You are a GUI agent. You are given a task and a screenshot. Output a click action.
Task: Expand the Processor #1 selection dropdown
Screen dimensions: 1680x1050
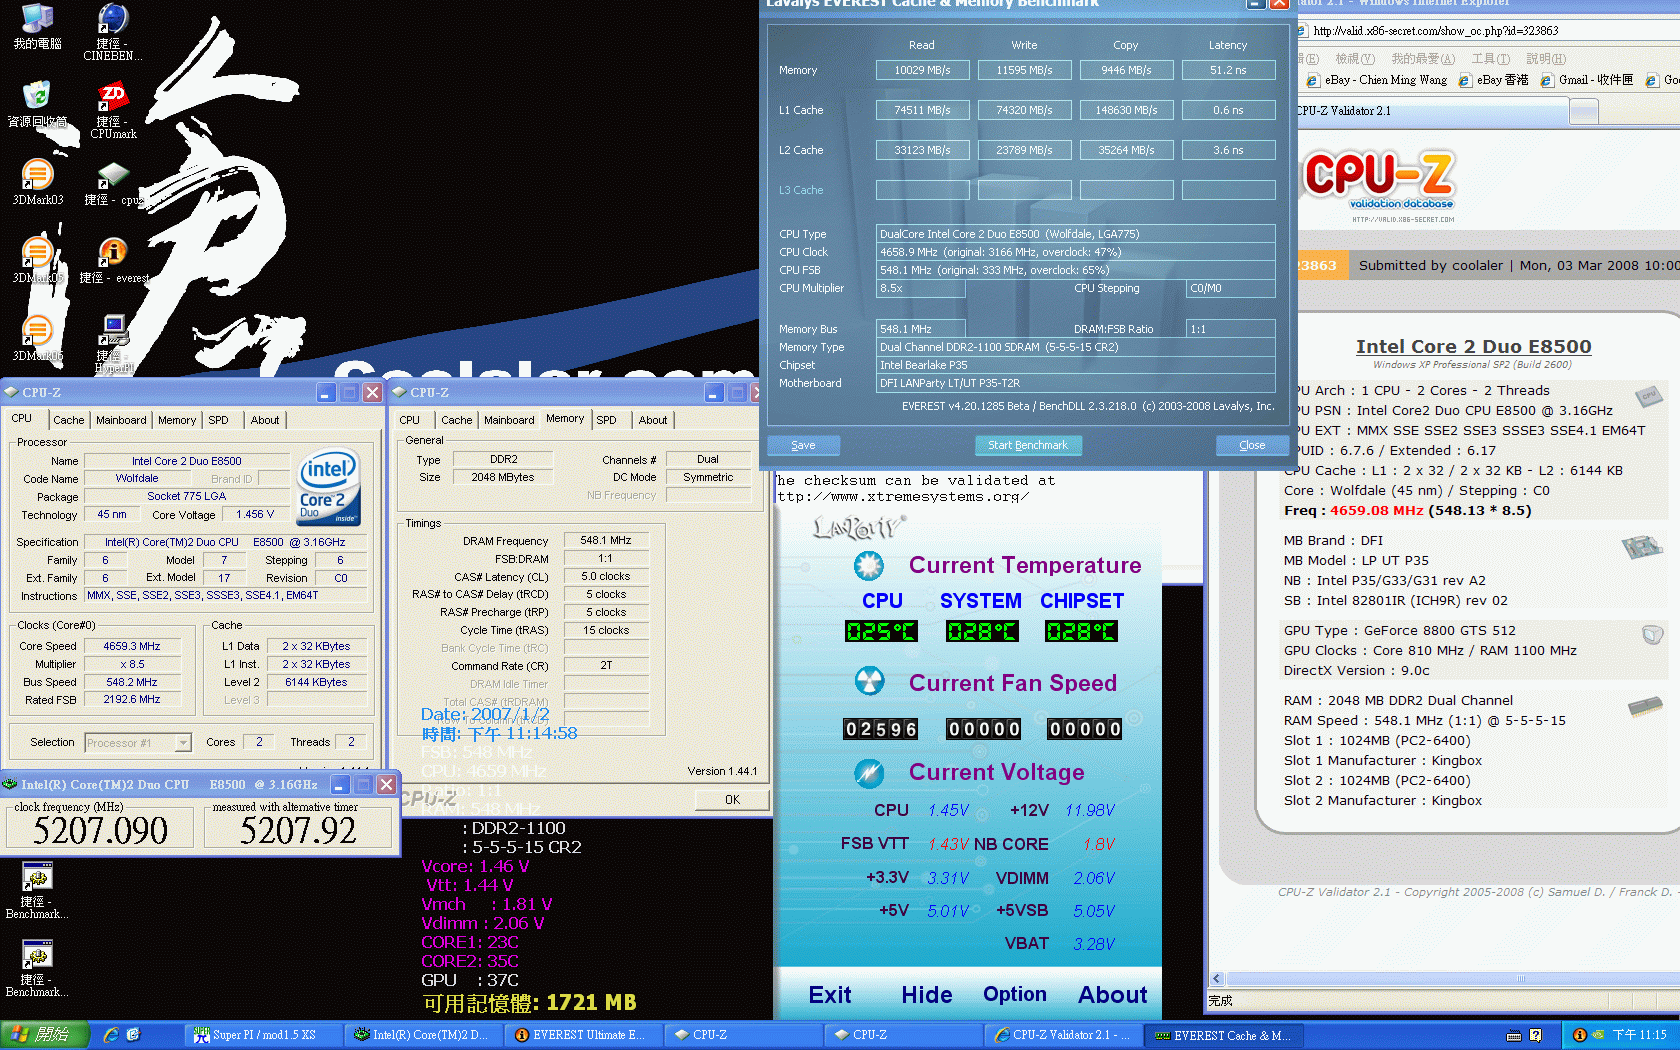[x=183, y=742]
